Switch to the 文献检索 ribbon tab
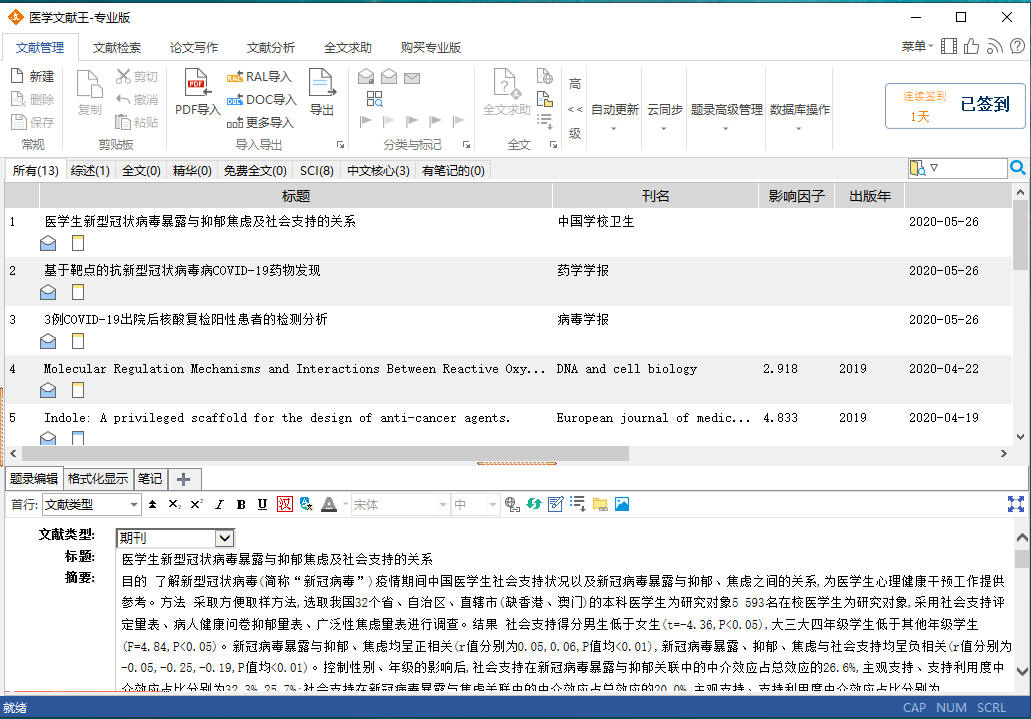Viewport: 1031px width, 719px height. (117, 47)
